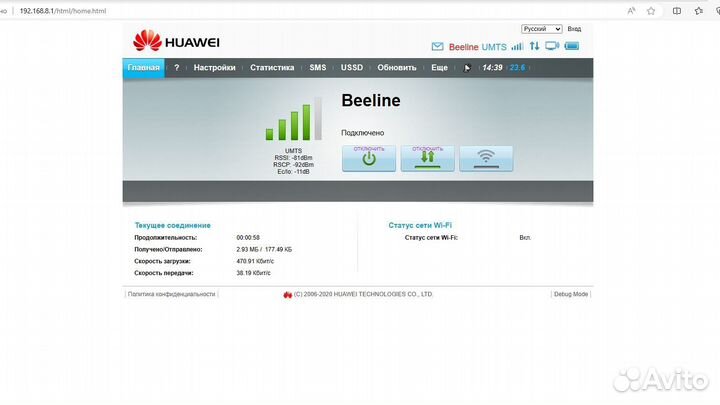Viewport: 720px width, 405px height.
Task: Click the Debug Mode link
Action: (571, 294)
